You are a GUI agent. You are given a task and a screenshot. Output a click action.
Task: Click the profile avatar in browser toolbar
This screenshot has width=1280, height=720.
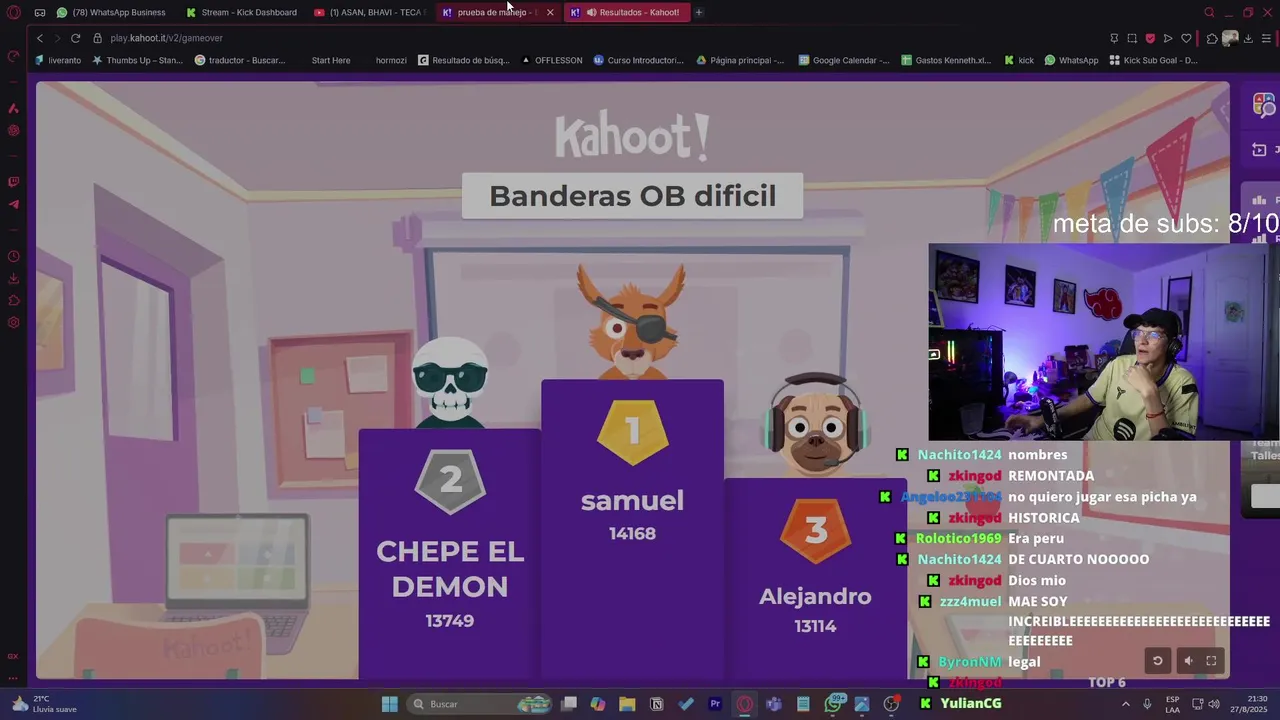(1230, 38)
